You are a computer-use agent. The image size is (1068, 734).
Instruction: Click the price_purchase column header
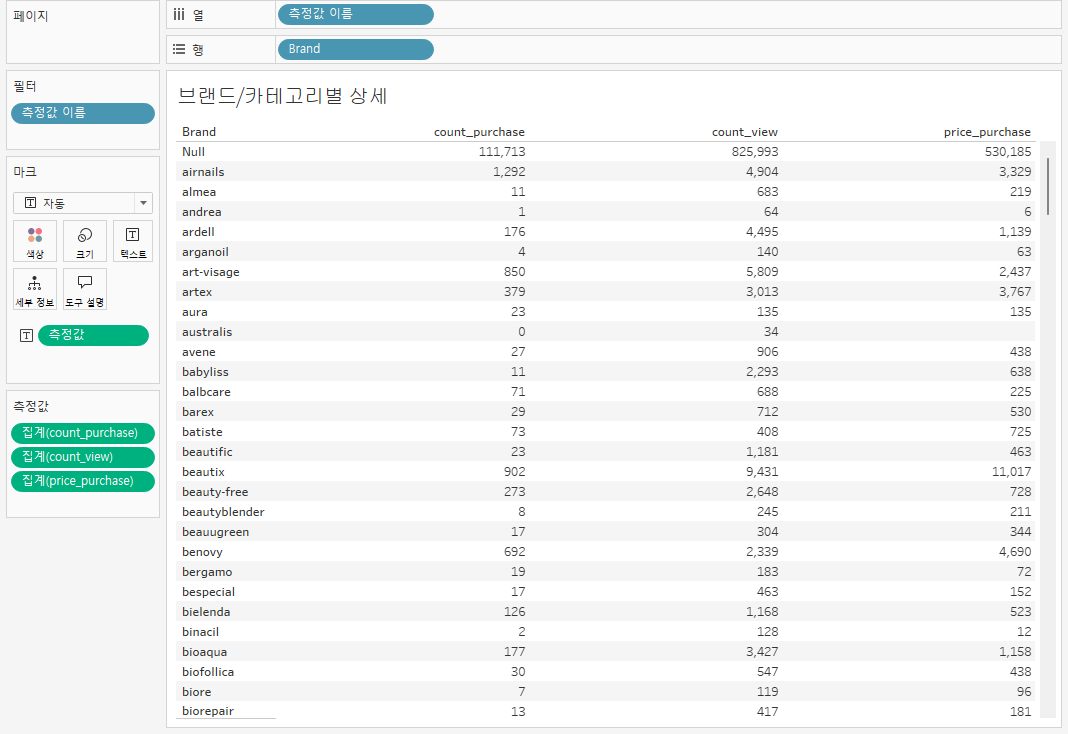tap(987, 132)
